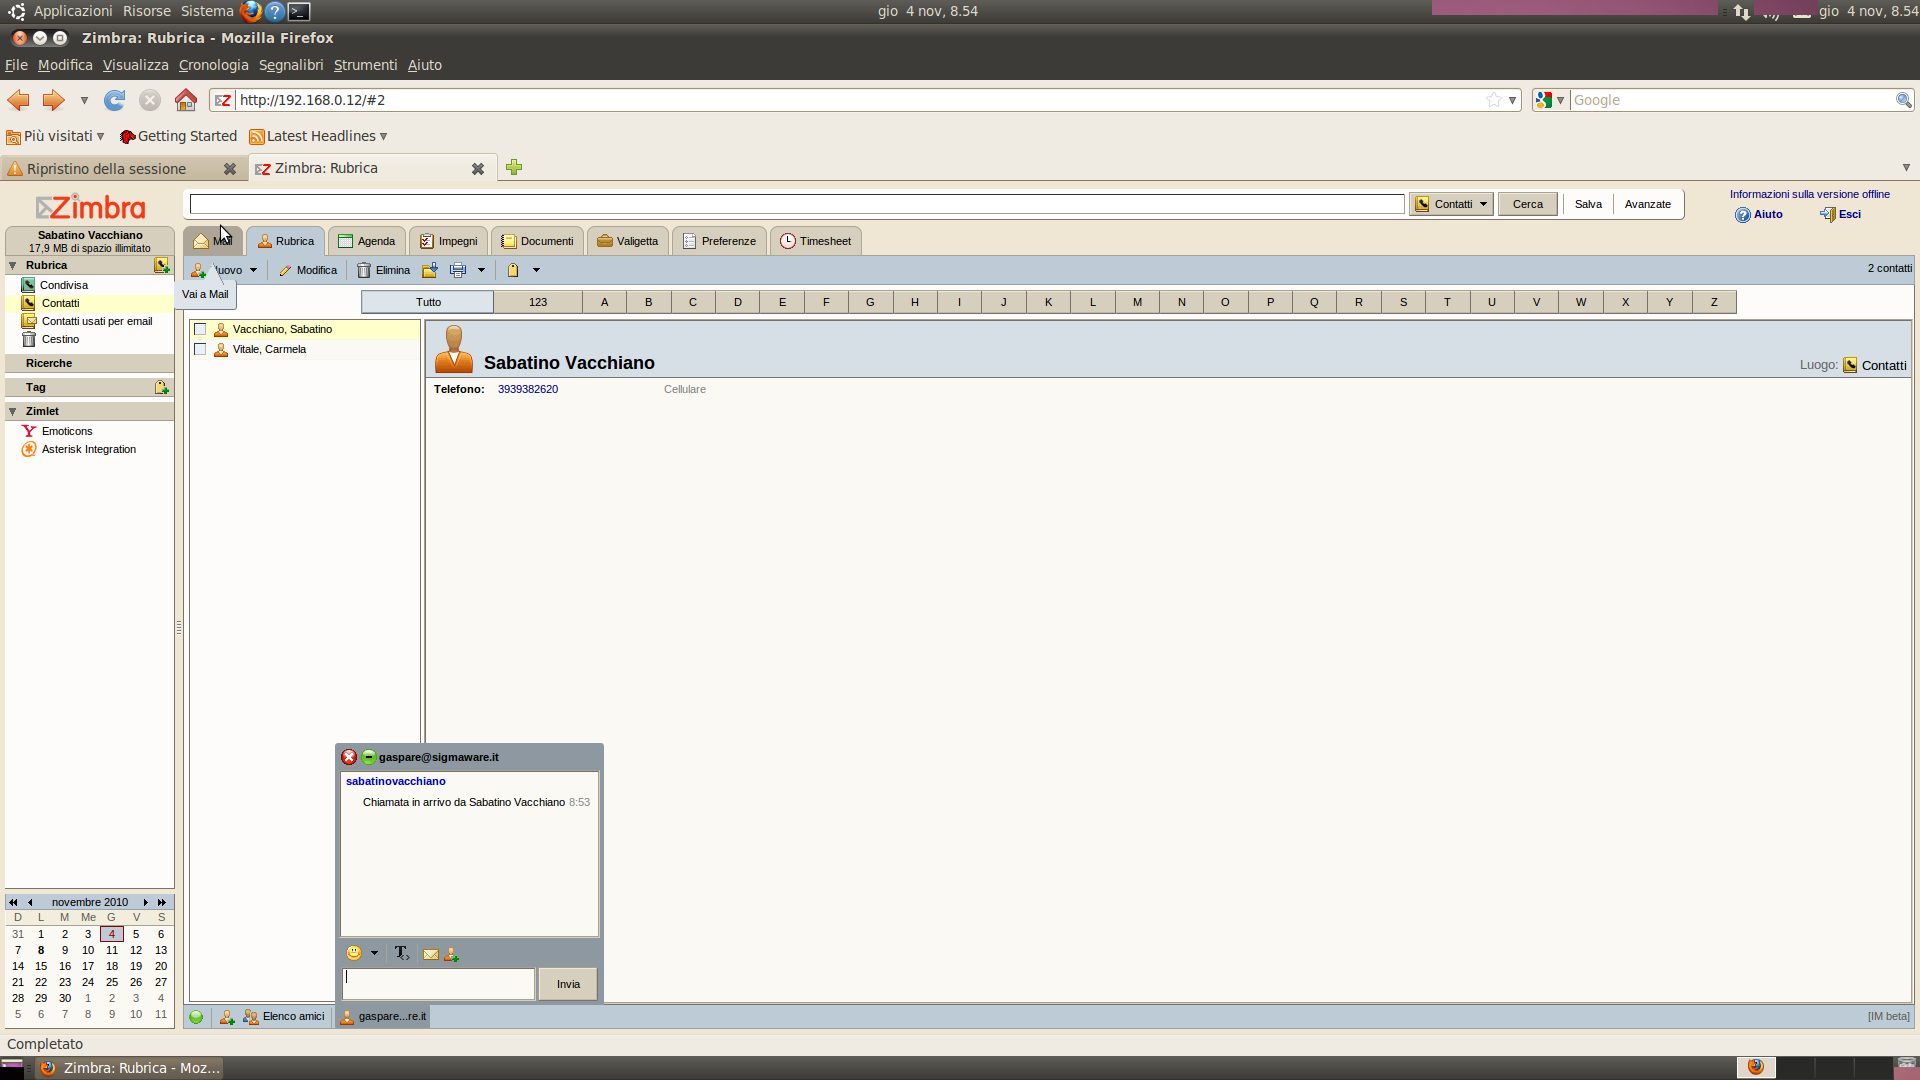Collapse the Zimlet tree section
Viewport: 1920px width, 1080px height.
13,412
